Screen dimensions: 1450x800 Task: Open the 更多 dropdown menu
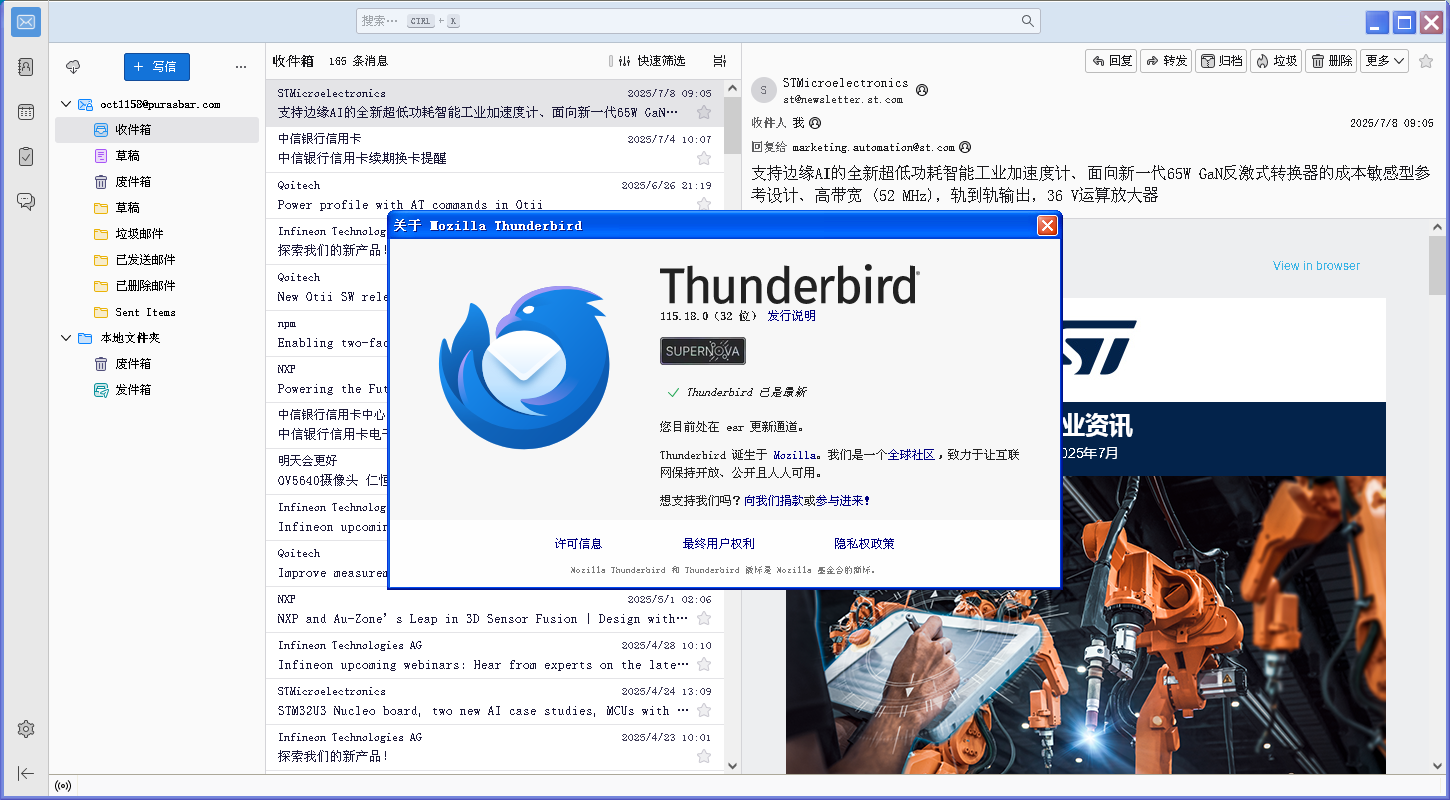tap(1385, 61)
